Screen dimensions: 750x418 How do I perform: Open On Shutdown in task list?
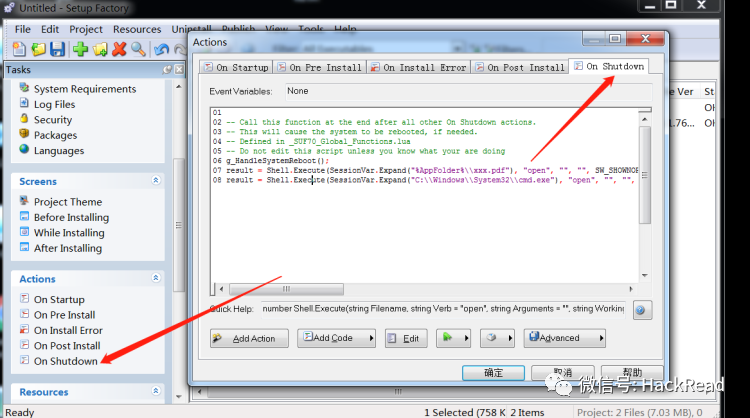tap(66, 361)
